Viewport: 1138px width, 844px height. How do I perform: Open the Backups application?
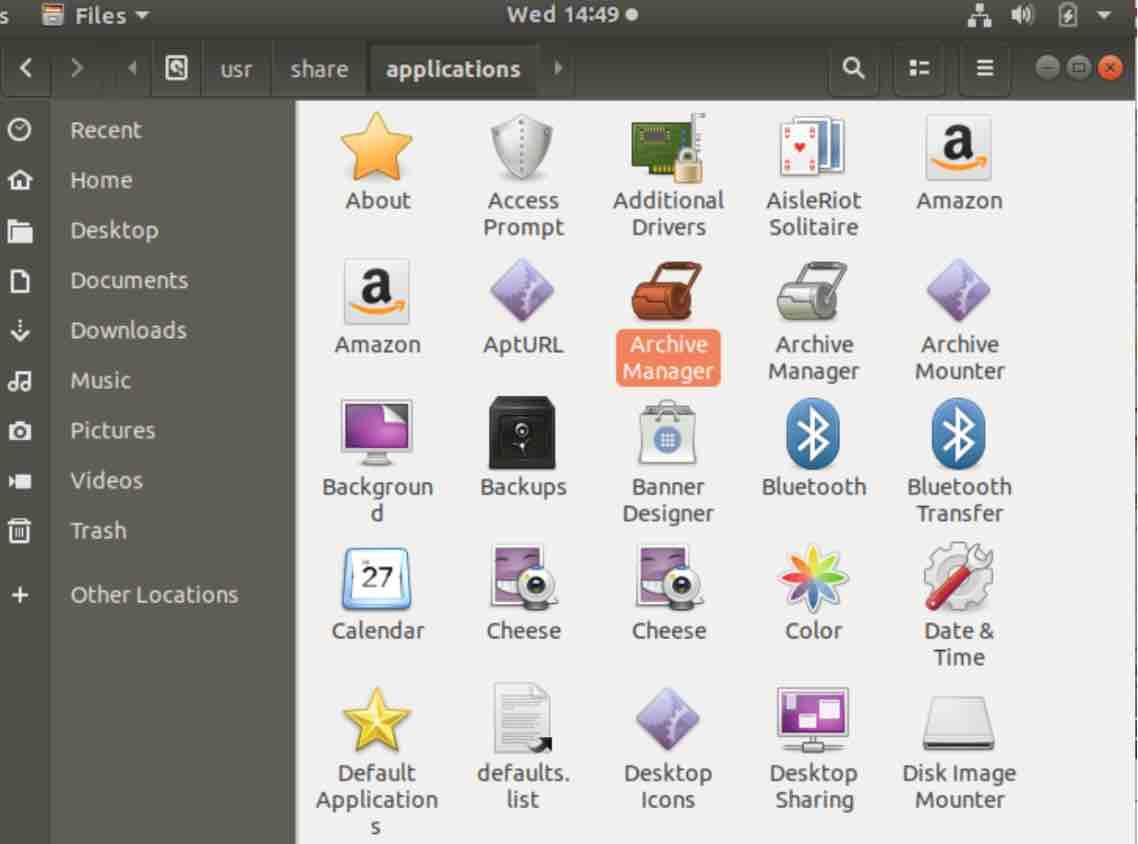pyautogui.click(x=523, y=435)
